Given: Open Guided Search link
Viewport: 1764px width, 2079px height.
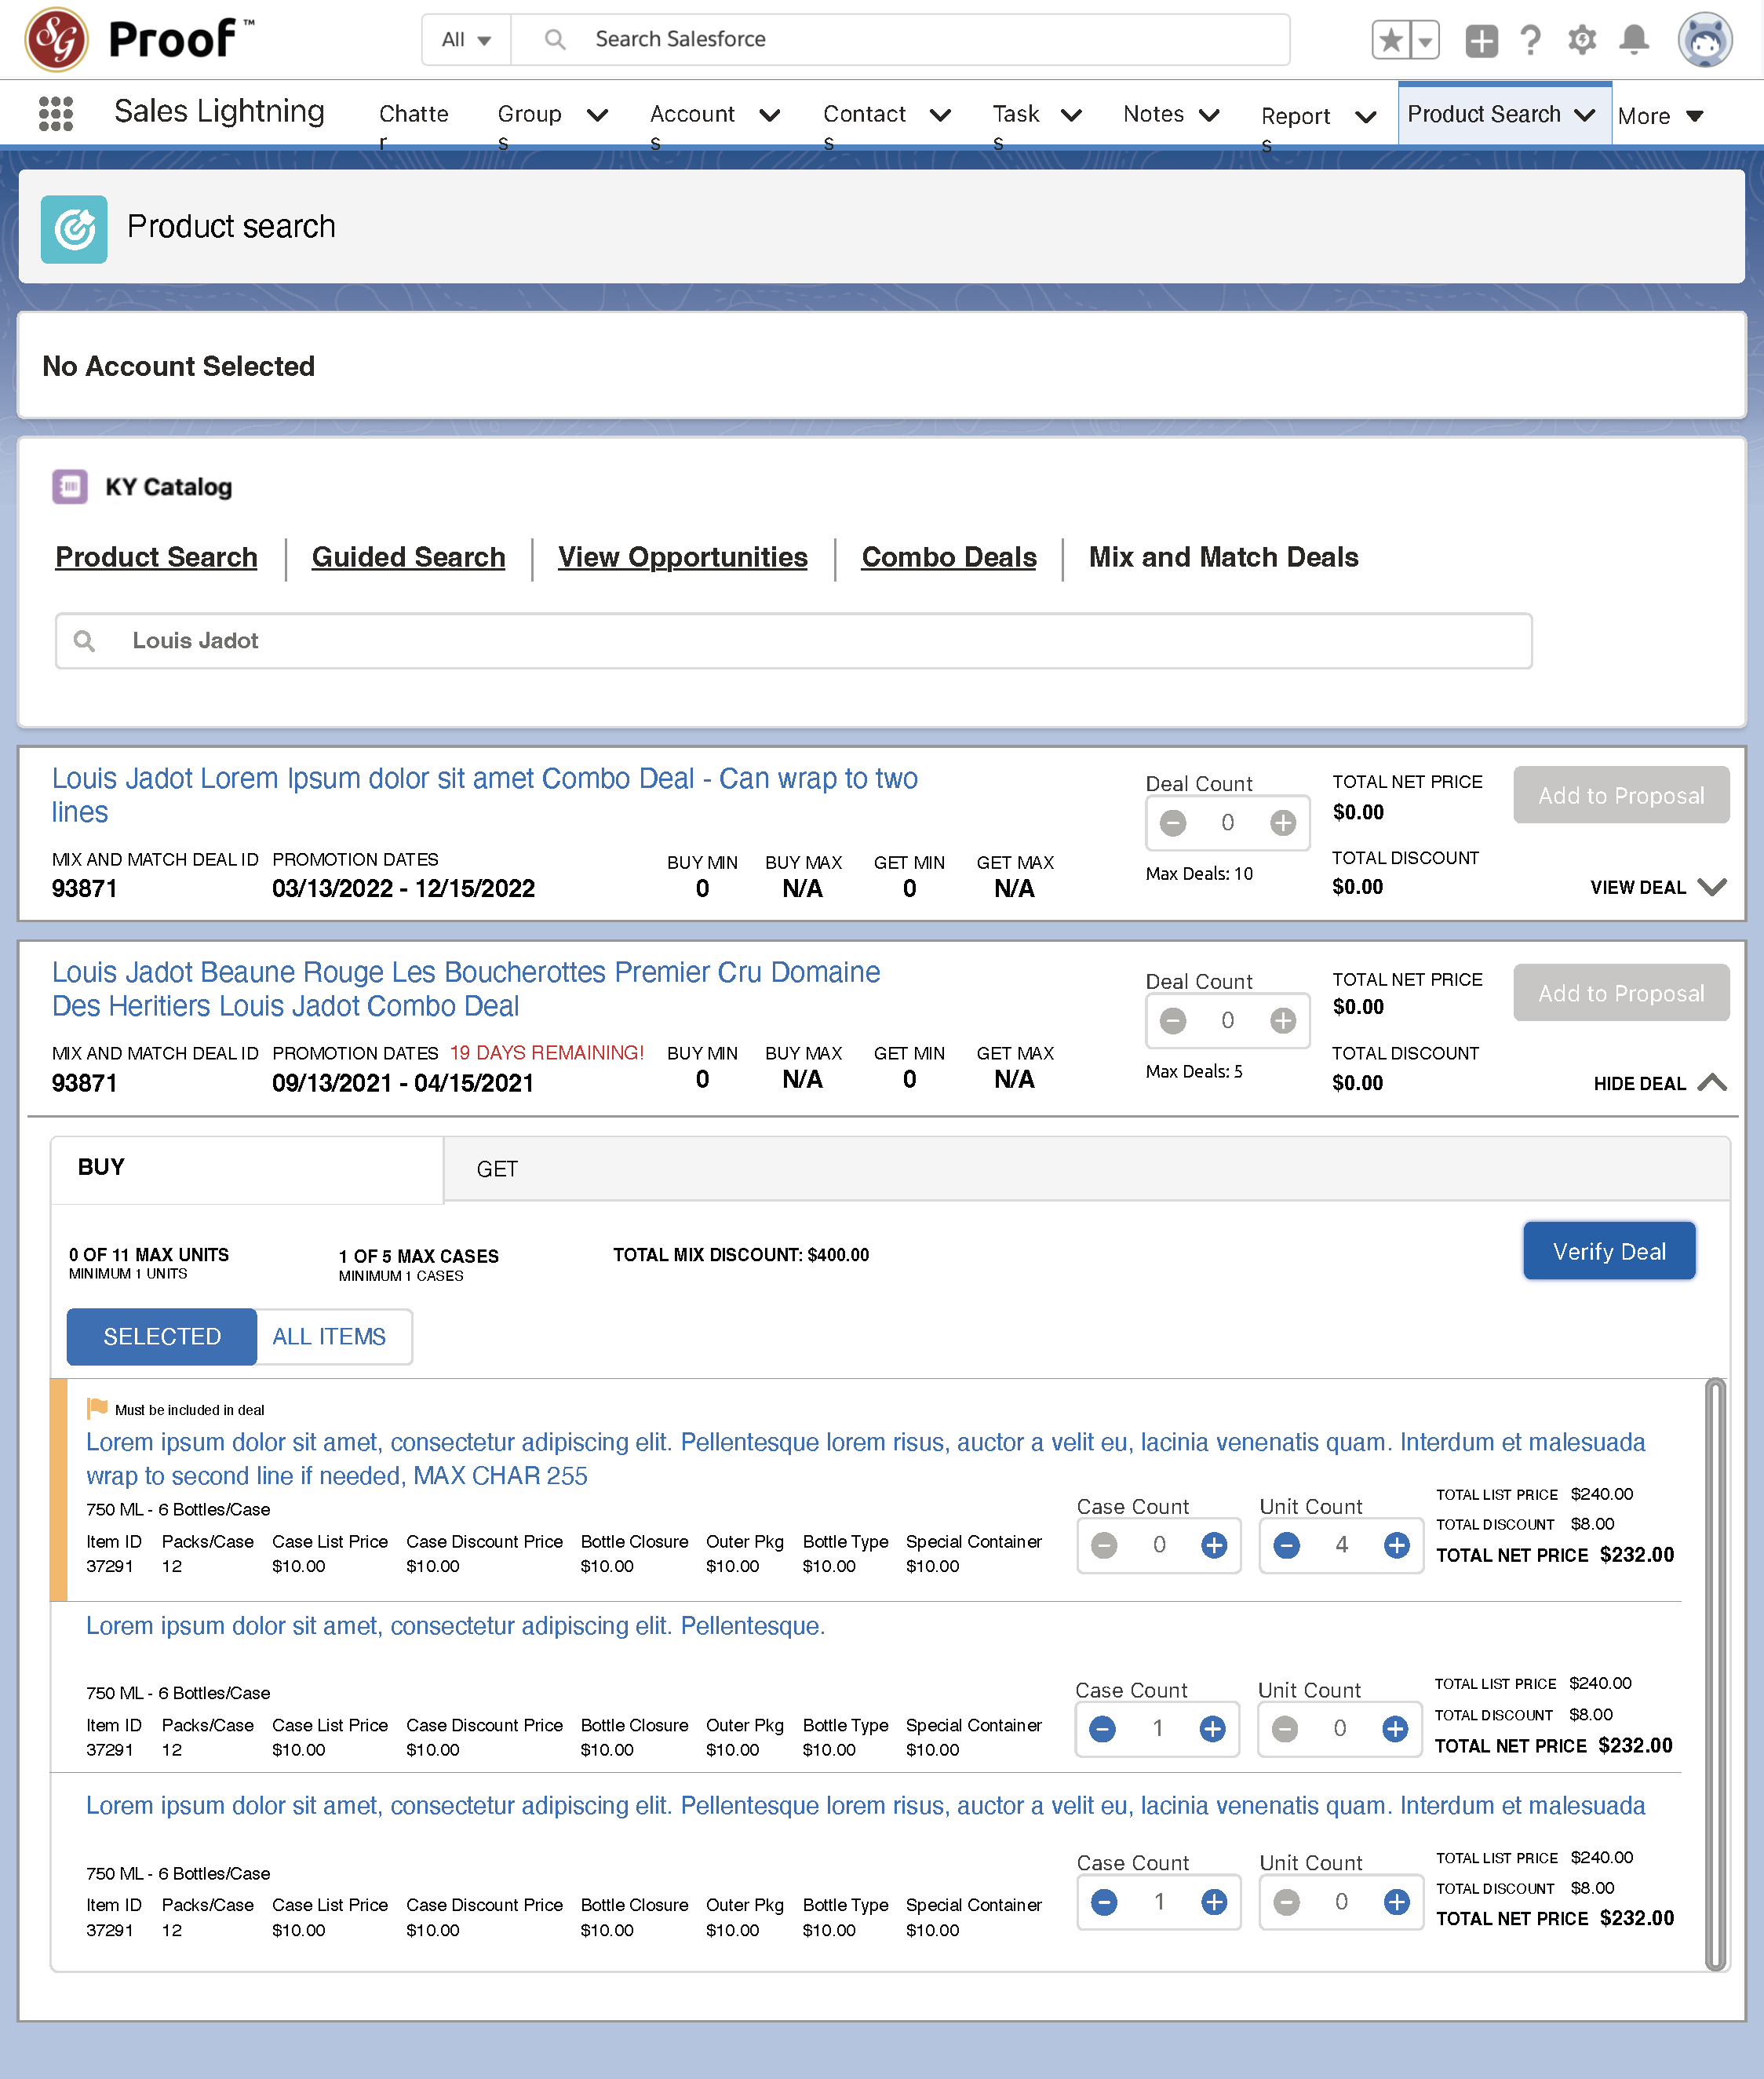Looking at the screenshot, I should [408, 557].
